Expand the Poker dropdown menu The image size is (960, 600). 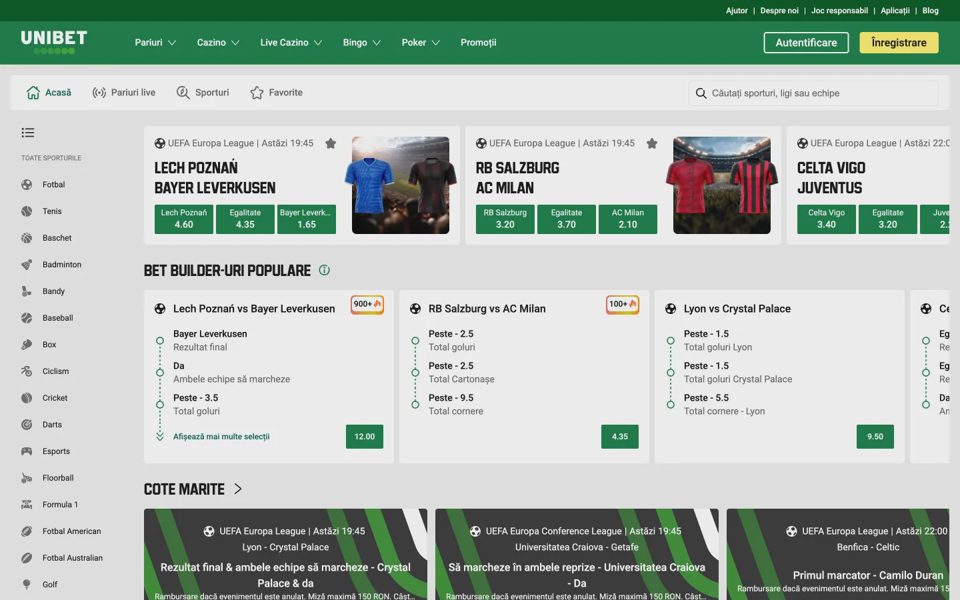coord(421,42)
